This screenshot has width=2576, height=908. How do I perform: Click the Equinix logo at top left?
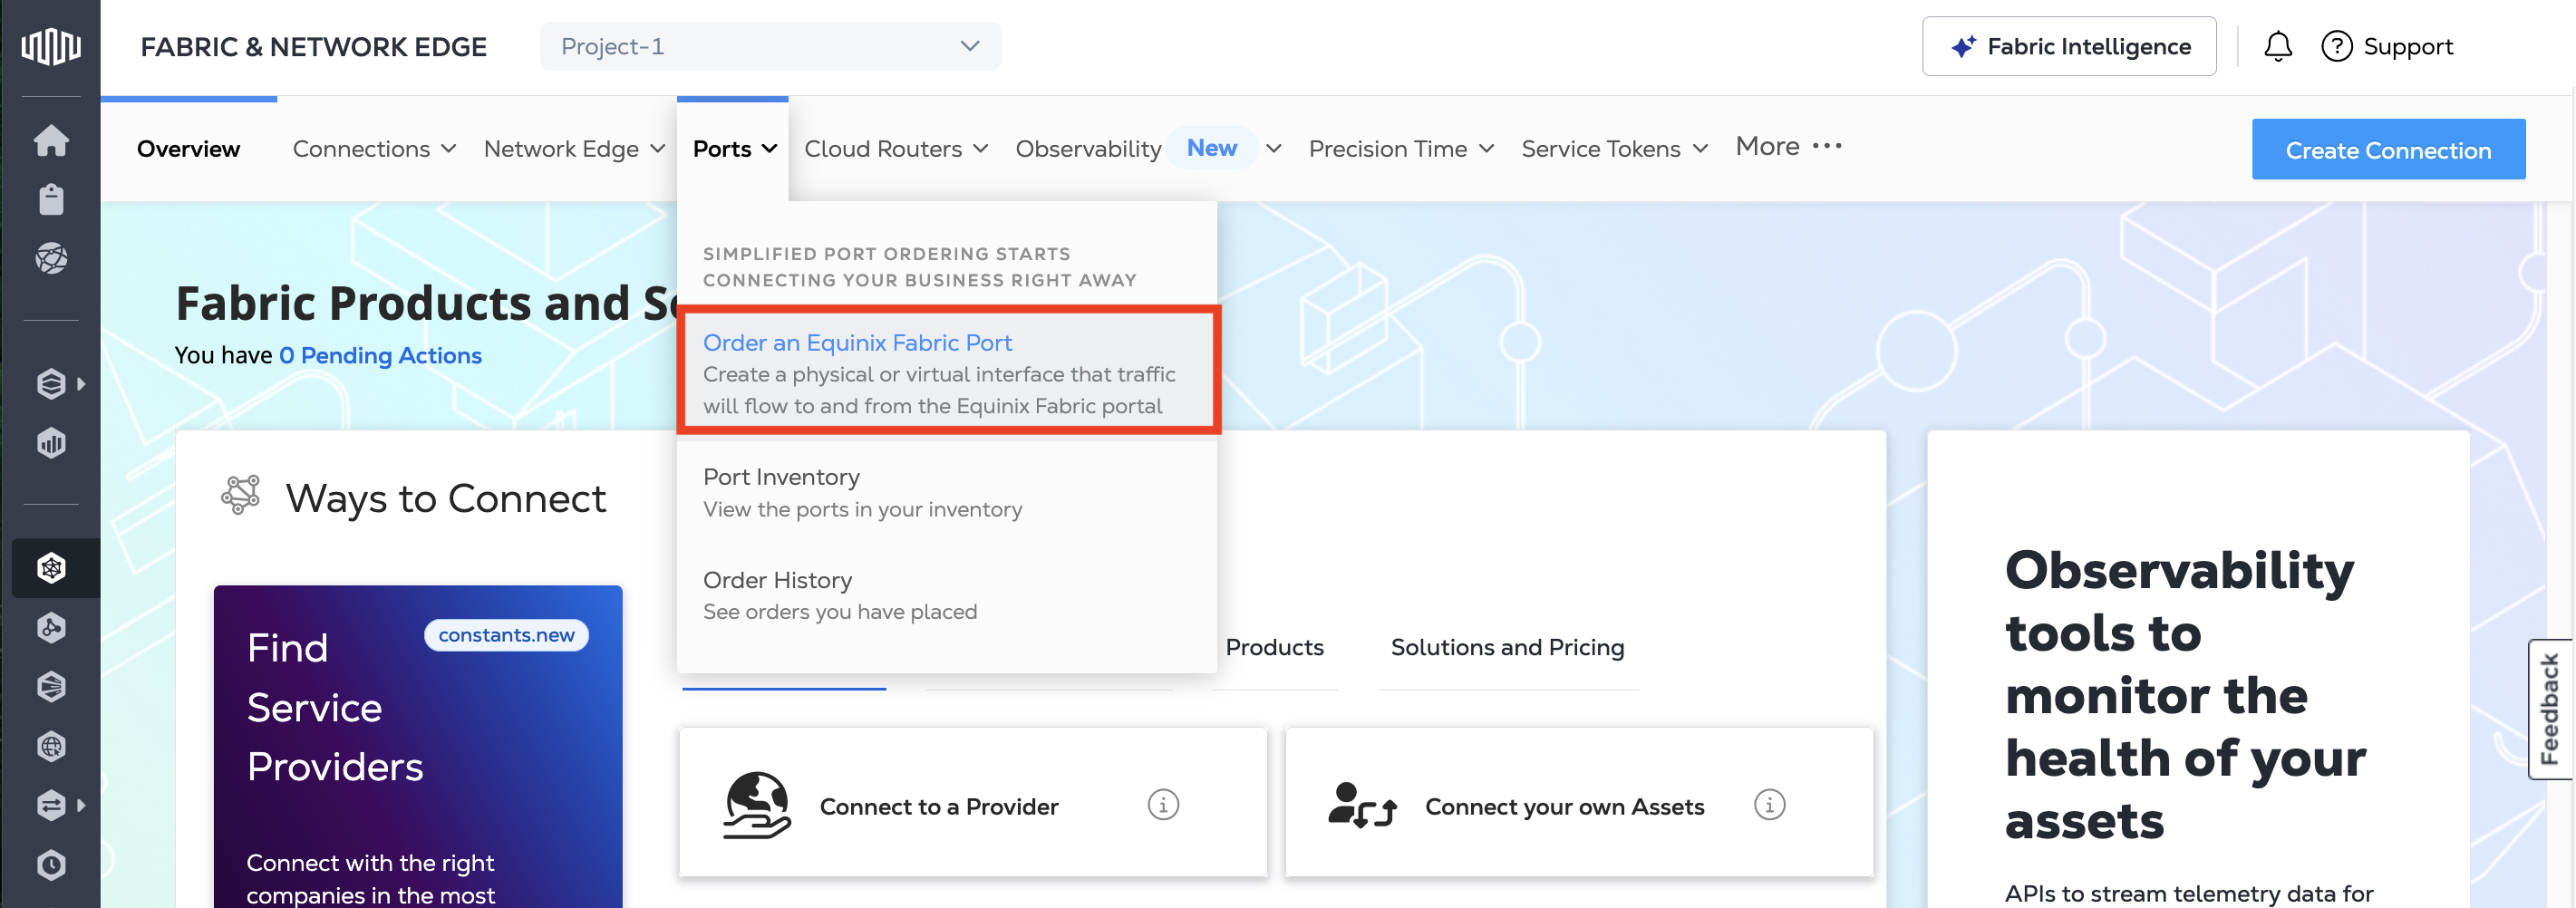pyautogui.click(x=51, y=47)
